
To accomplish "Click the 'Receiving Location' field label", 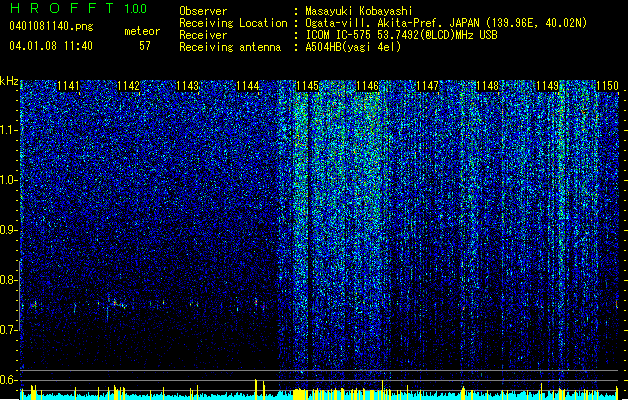I will tap(233, 23).
